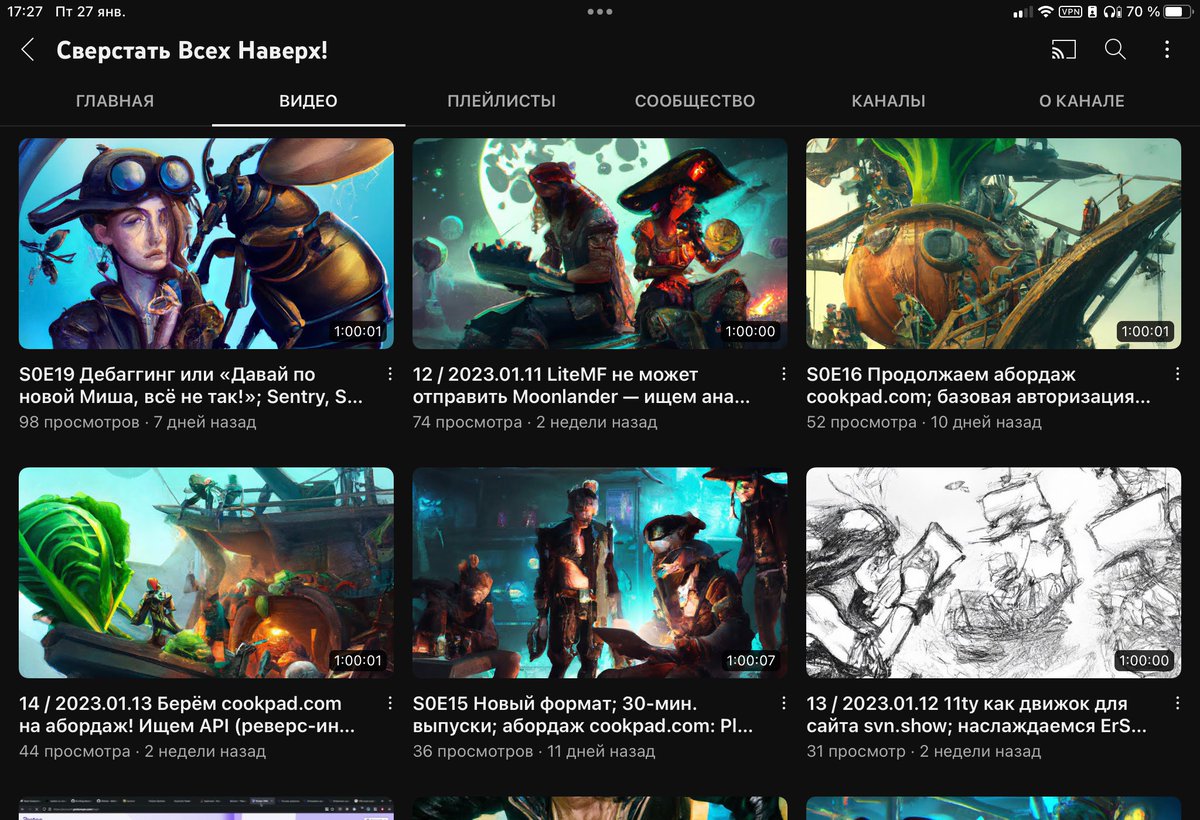Tap the title 14 / 2023.01.13 Берём cookpad.com на абордаж
The height and width of the screenshot is (820, 1200).
tap(187, 714)
